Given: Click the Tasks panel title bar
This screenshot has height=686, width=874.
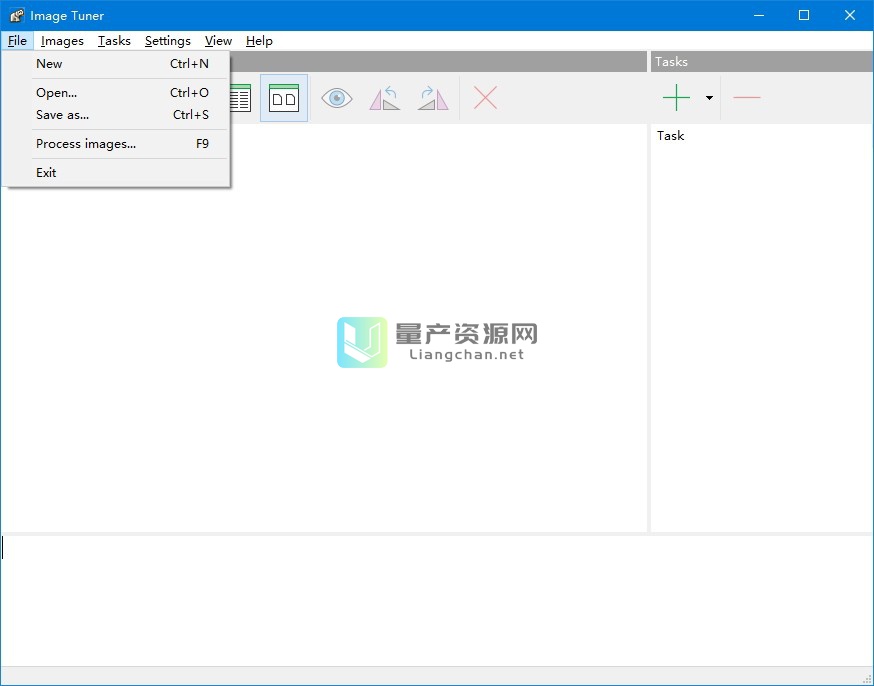Looking at the screenshot, I should 761,61.
